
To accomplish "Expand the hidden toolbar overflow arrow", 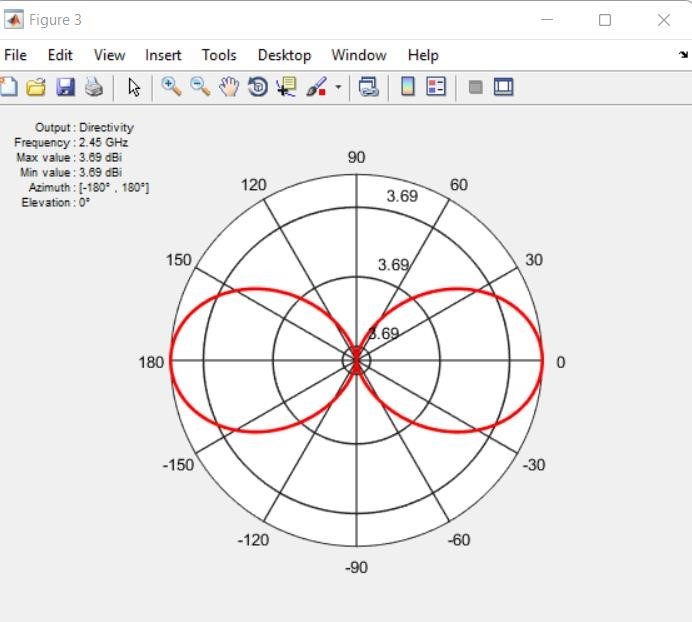I will 683,56.
